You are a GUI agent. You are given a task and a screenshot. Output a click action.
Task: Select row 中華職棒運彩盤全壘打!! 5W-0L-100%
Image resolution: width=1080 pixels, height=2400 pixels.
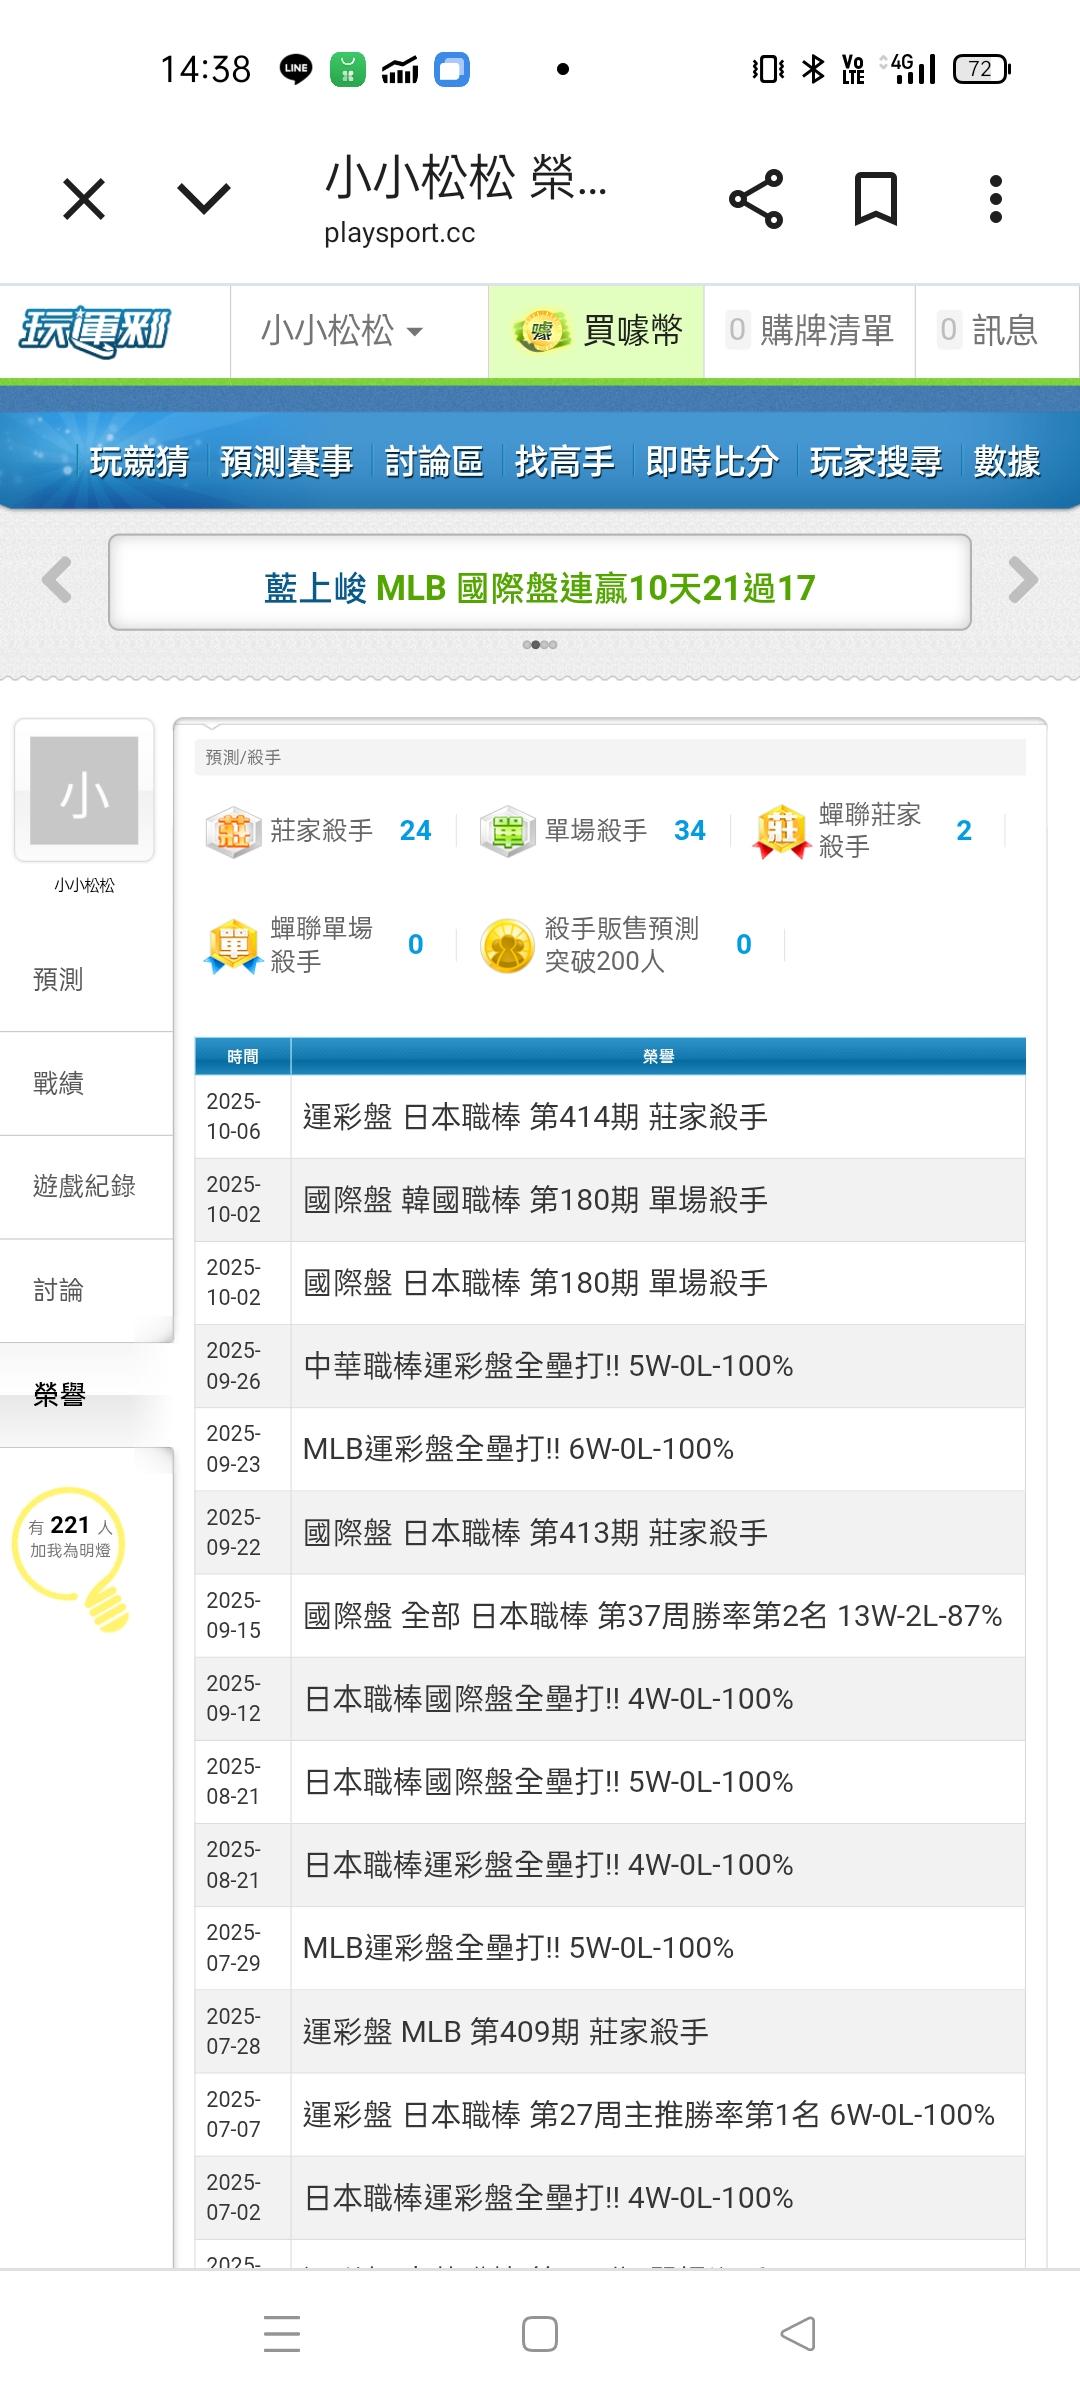(x=610, y=1365)
